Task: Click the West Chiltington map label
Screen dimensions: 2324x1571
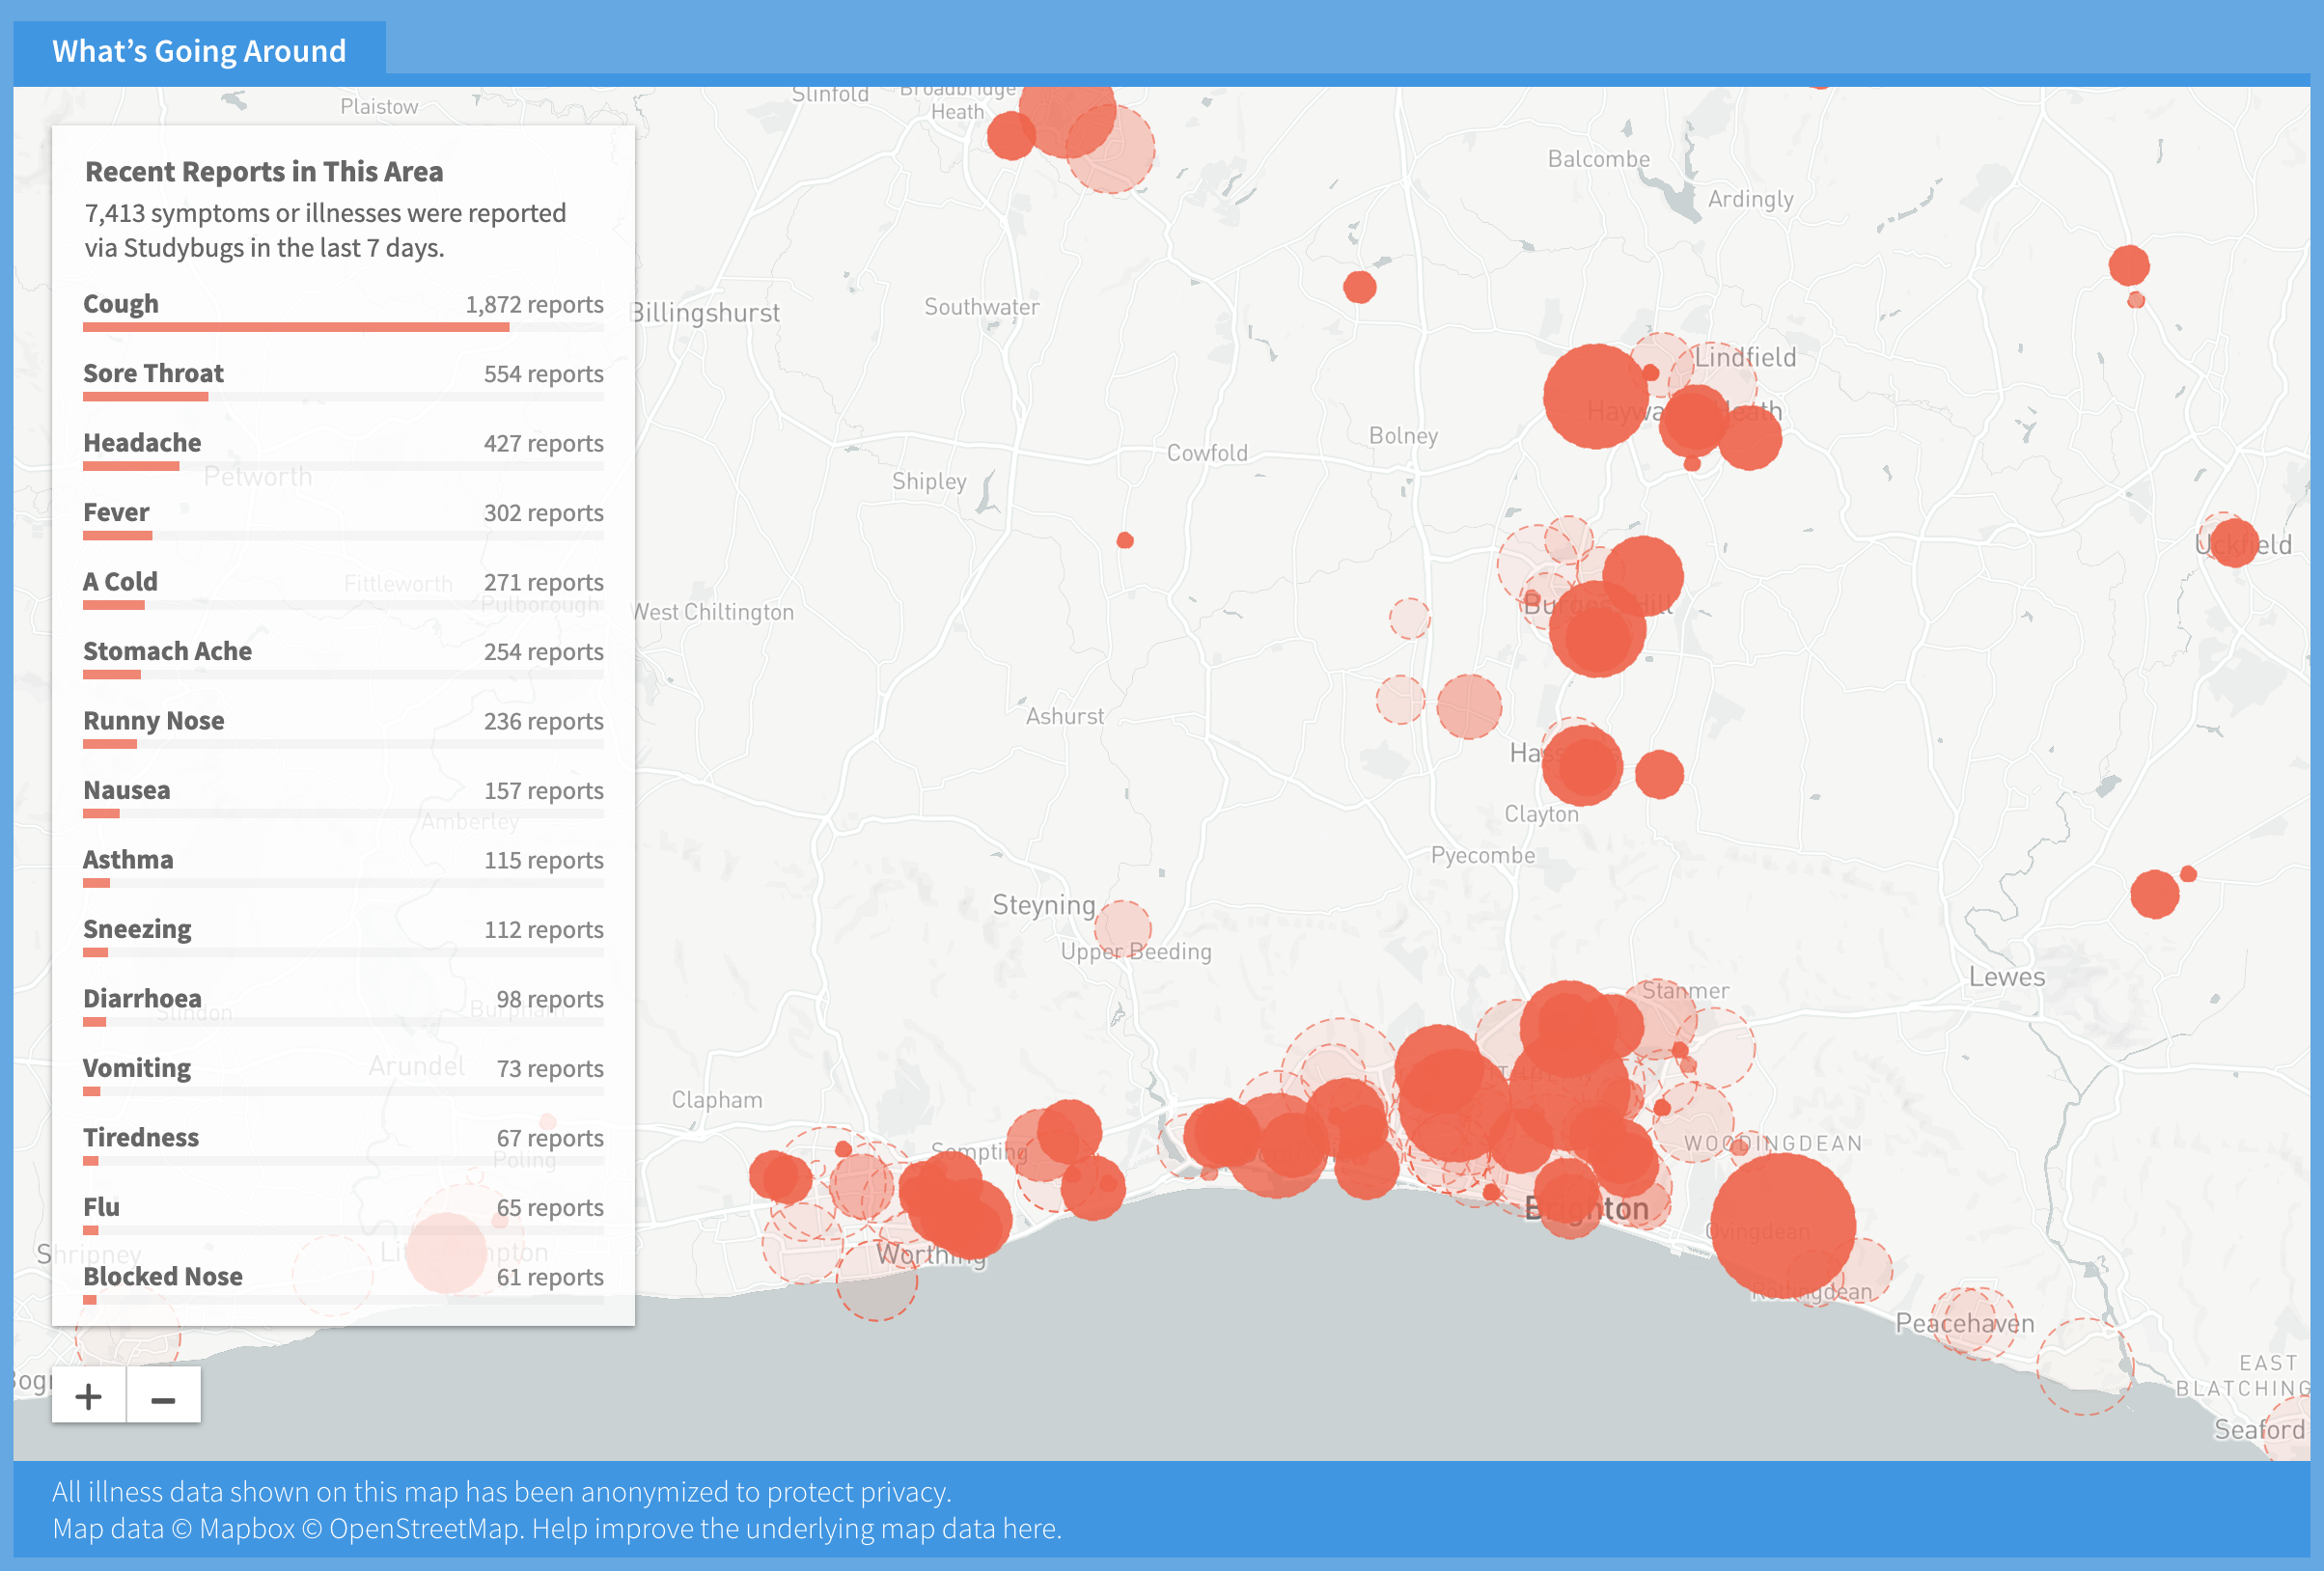Action: click(x=713, y=612)
